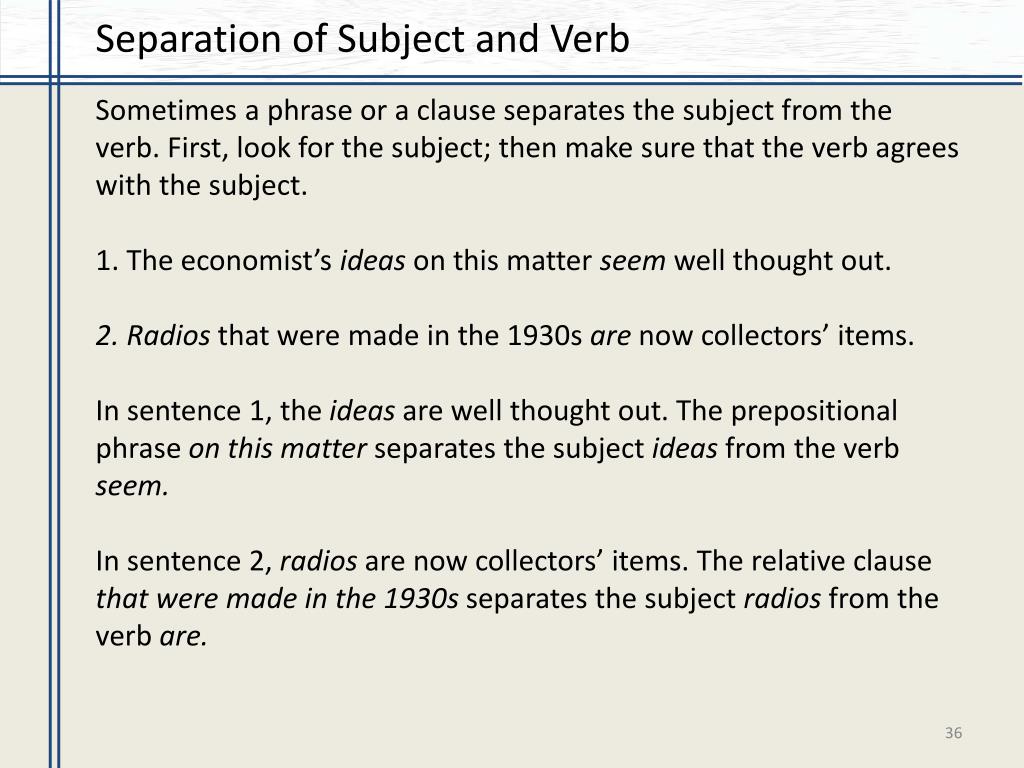Click the slide number 36
Screen dimensions: 1024x768
pos(953,733)
